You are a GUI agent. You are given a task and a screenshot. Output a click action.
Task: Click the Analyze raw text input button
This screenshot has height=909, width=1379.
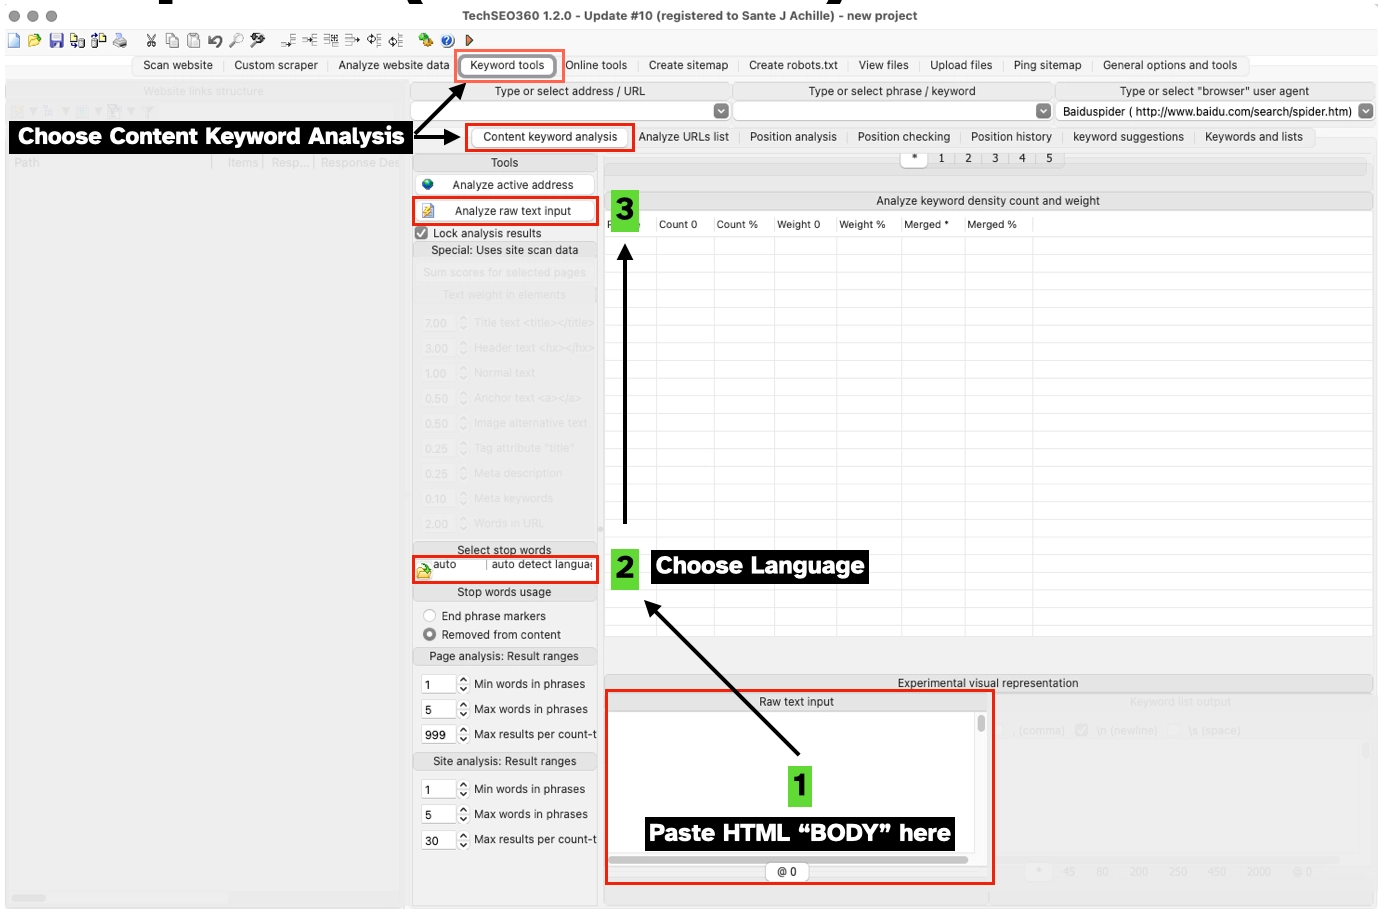[x=505, y=211]
